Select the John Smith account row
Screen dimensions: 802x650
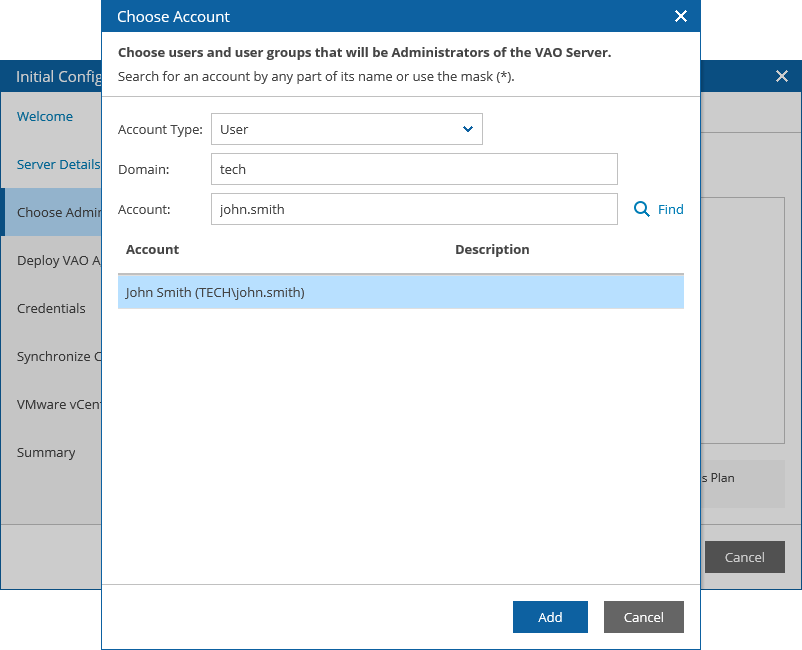coord(400,290)
